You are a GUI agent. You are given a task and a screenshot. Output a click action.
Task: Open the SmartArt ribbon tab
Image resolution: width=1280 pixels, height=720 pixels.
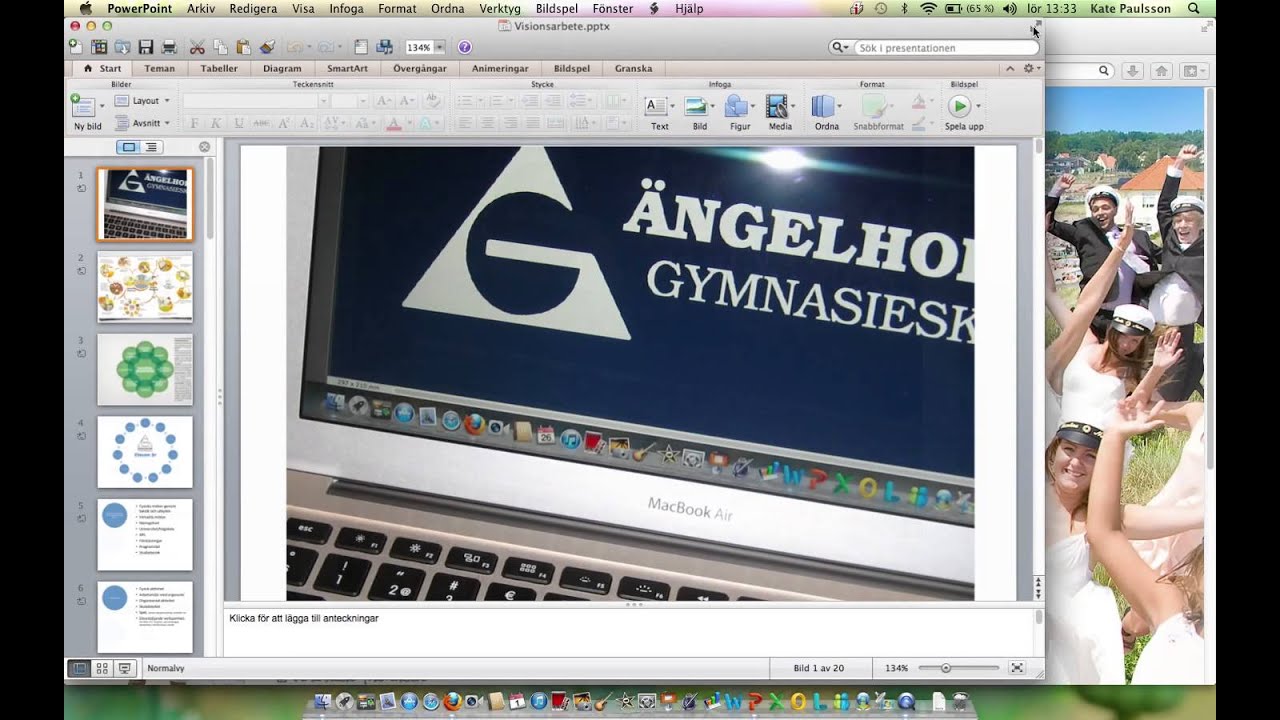[x=347, y=69]
